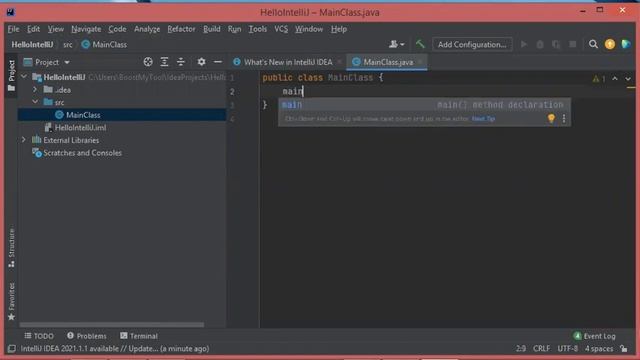Click the Build Project hammer icon

pyautogui.click(x=420, y=44)
